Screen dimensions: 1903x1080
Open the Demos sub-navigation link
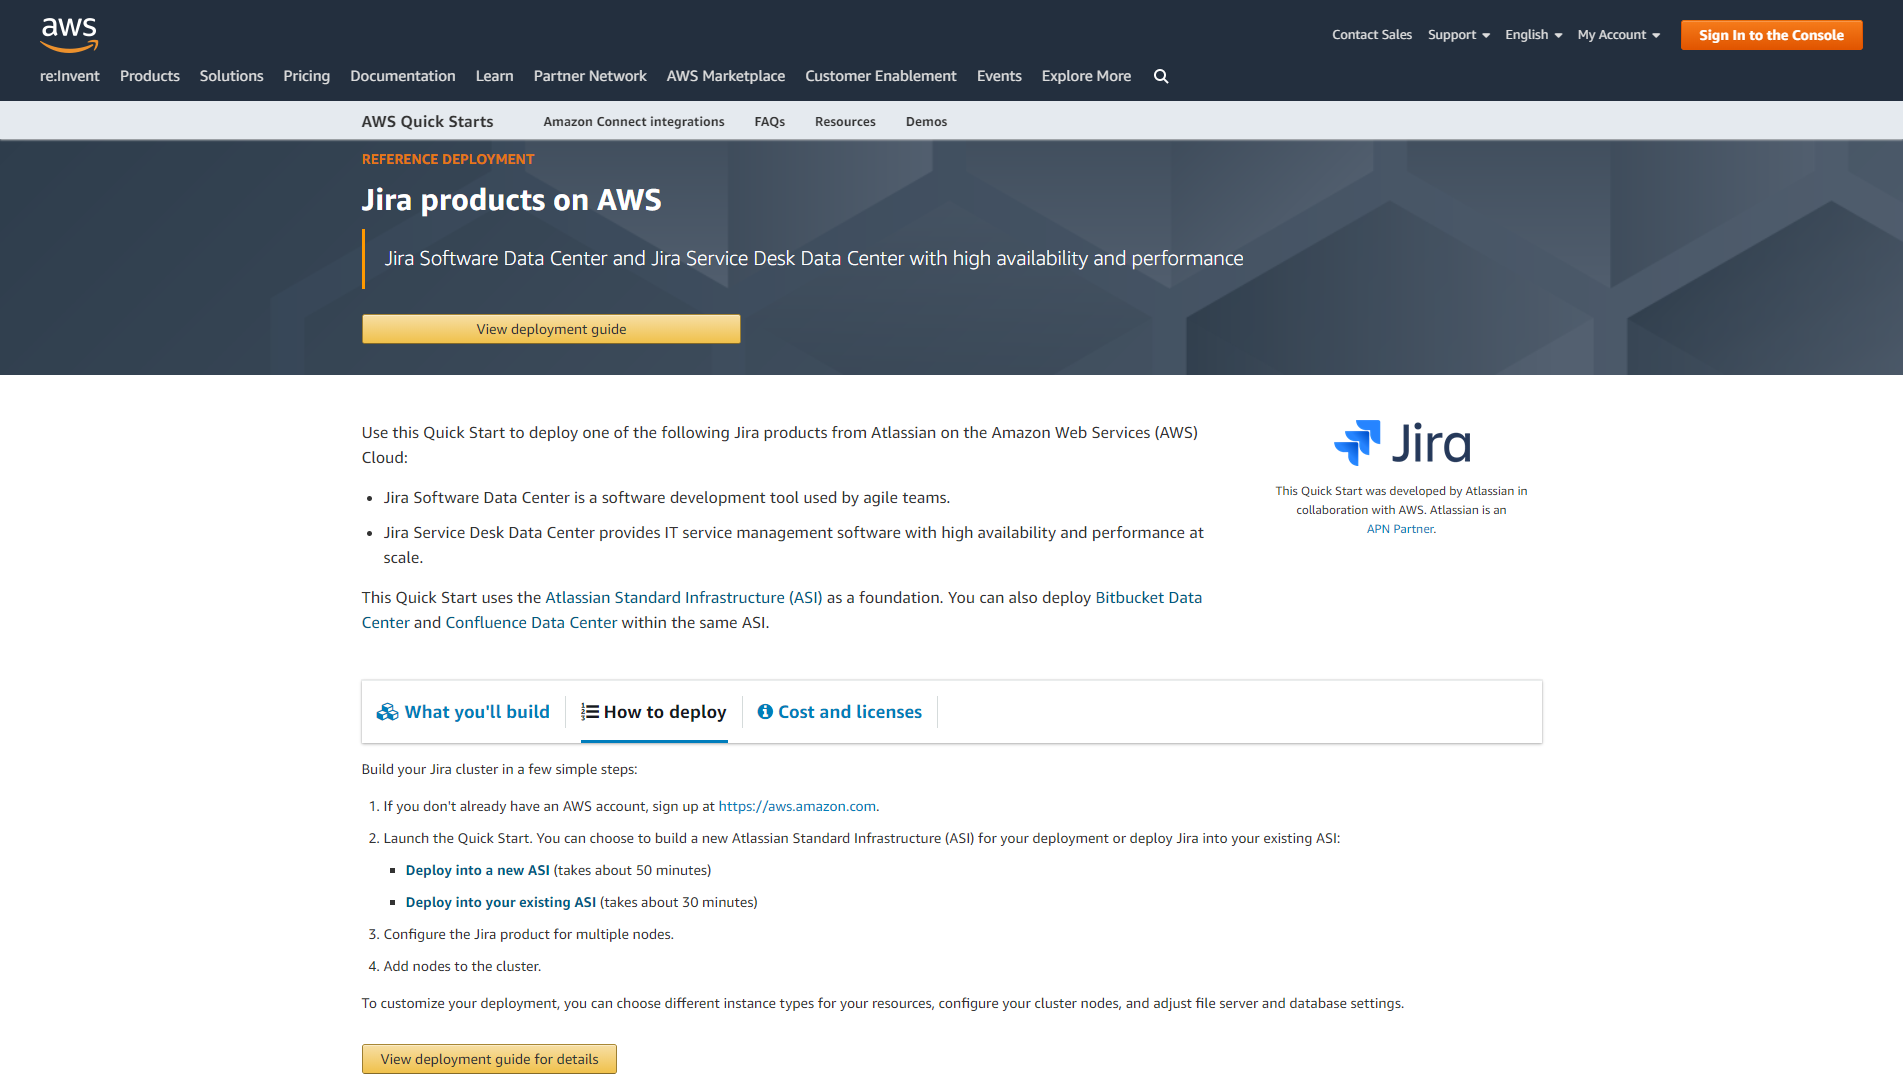[926, 122]
